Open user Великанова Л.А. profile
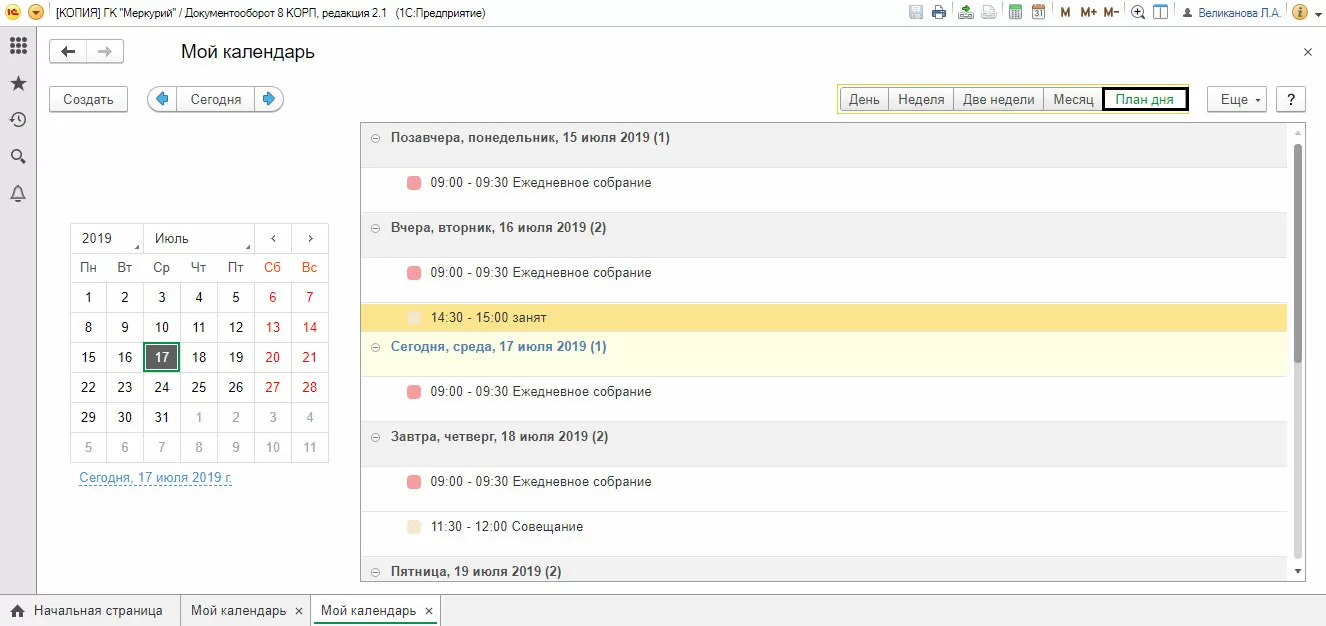1326x626 pixels. point(1232,12)
